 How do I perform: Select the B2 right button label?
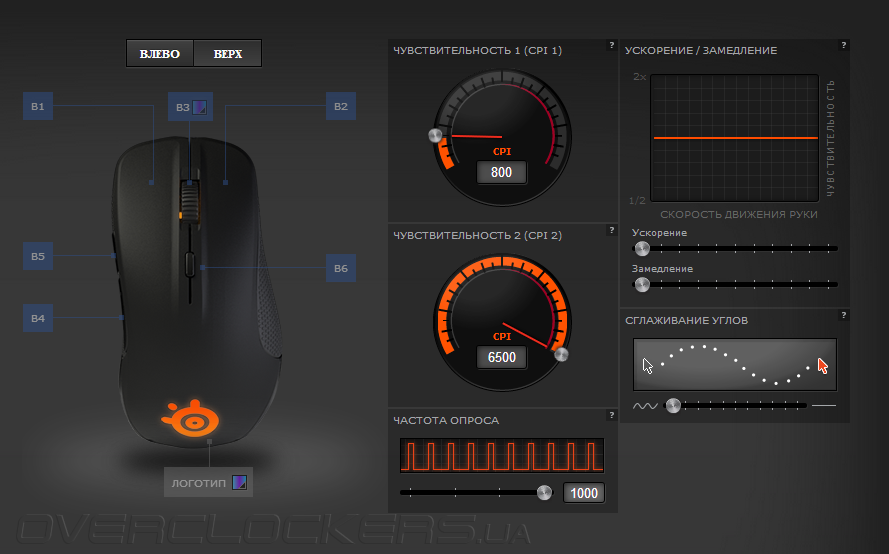pyautogui.click(x=341, y=106)
